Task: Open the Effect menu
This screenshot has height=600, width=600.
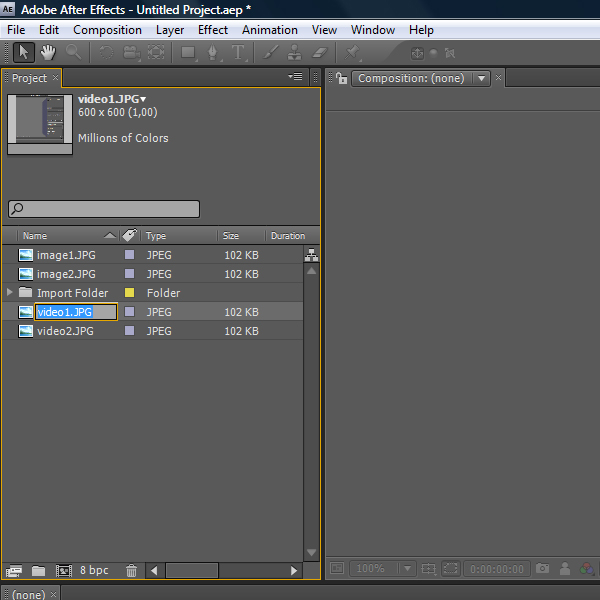Action: pos(213,30)
